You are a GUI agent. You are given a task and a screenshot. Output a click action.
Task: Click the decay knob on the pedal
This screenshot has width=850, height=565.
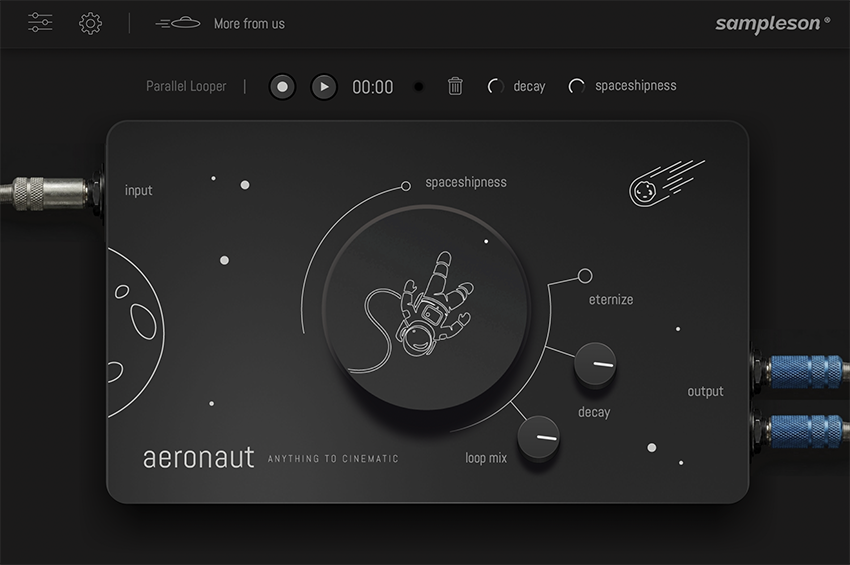pyautogui.click(x=595, y=363)
